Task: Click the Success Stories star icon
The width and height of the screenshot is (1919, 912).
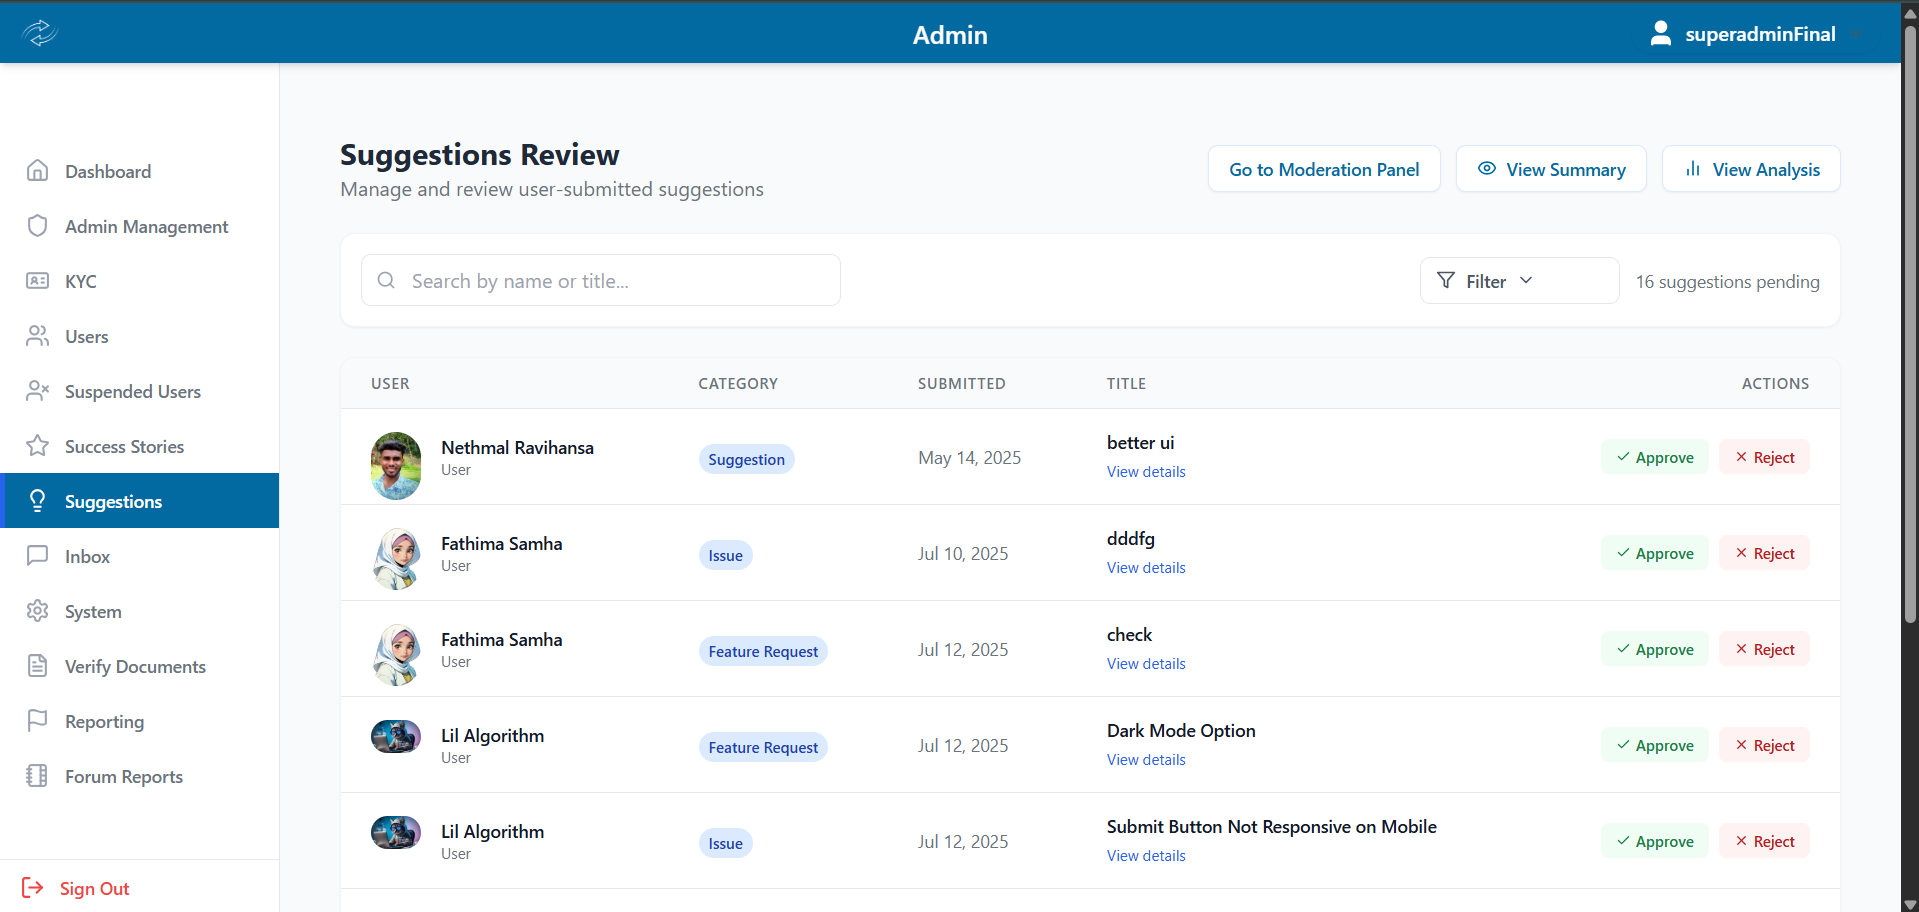Action: point(38,446)
